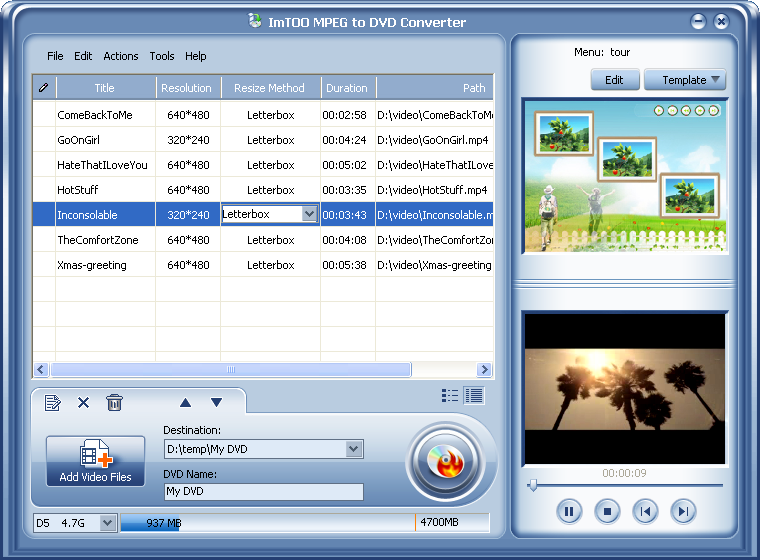The width and height of the screenshot is (760, 560).
Task: Click duration 00:02:58 of ComeBackToMe
Action: point(345,115)
